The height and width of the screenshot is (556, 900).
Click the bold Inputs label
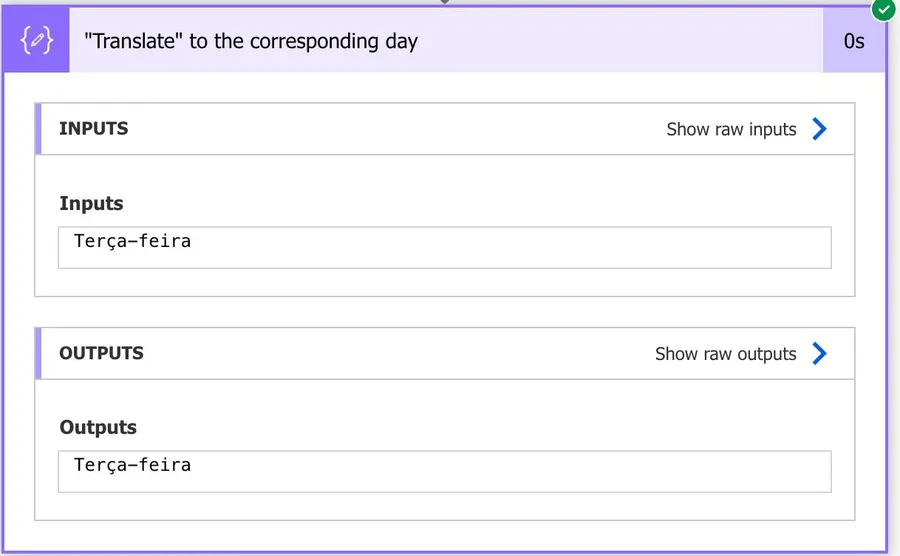[92, 203]
